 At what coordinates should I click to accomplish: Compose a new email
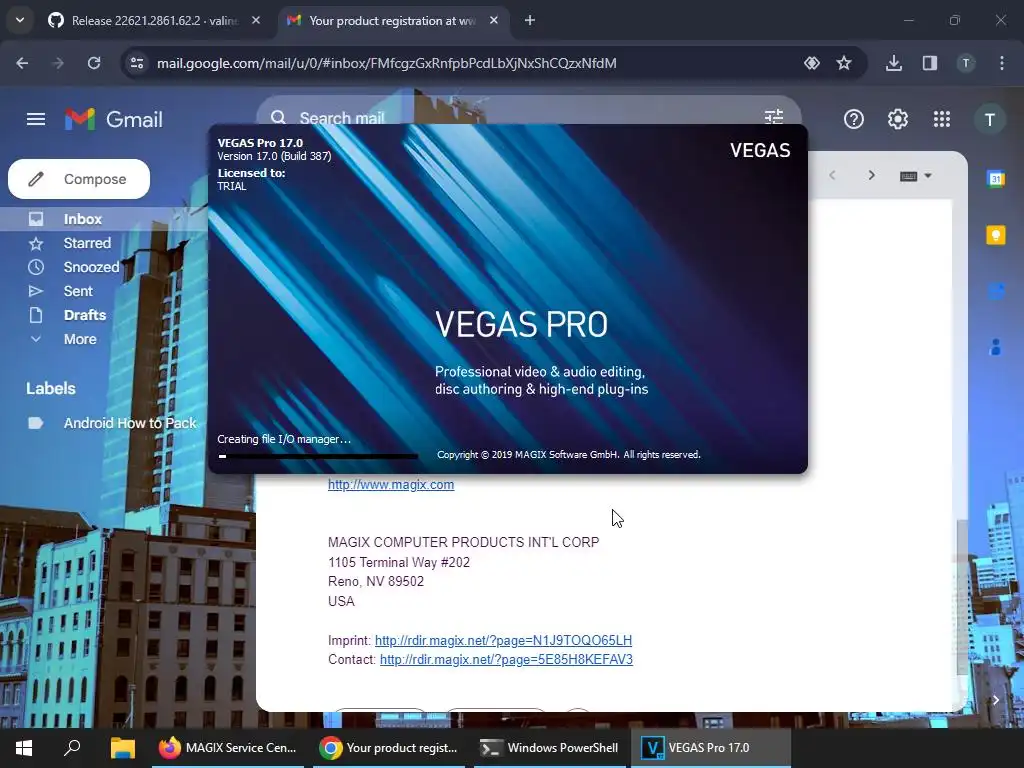point(79,179)
